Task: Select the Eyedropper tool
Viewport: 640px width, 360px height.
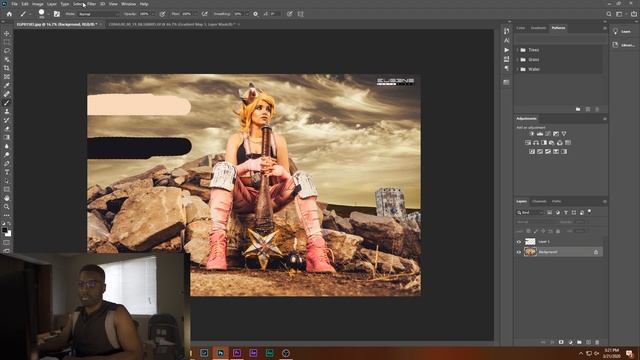Action: (x=7, y=85)
